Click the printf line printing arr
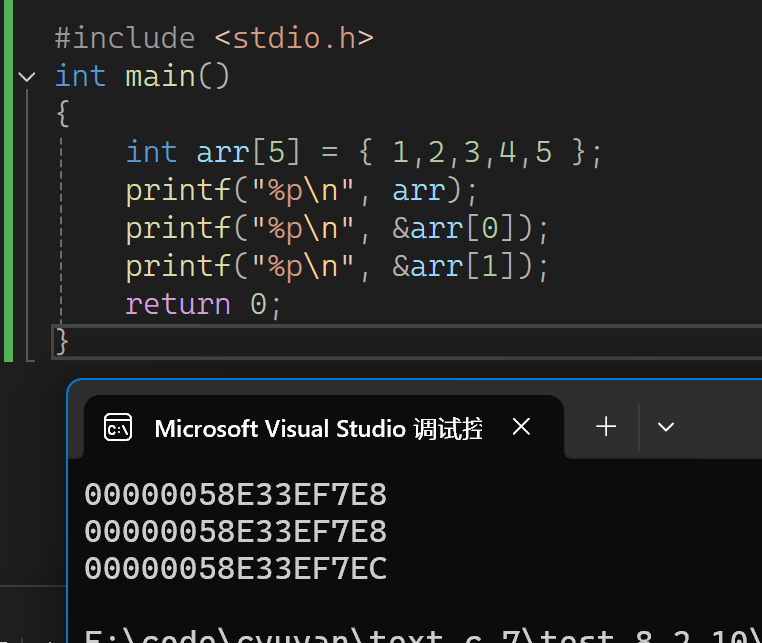762x643 pixels. [x=301, y=190]
